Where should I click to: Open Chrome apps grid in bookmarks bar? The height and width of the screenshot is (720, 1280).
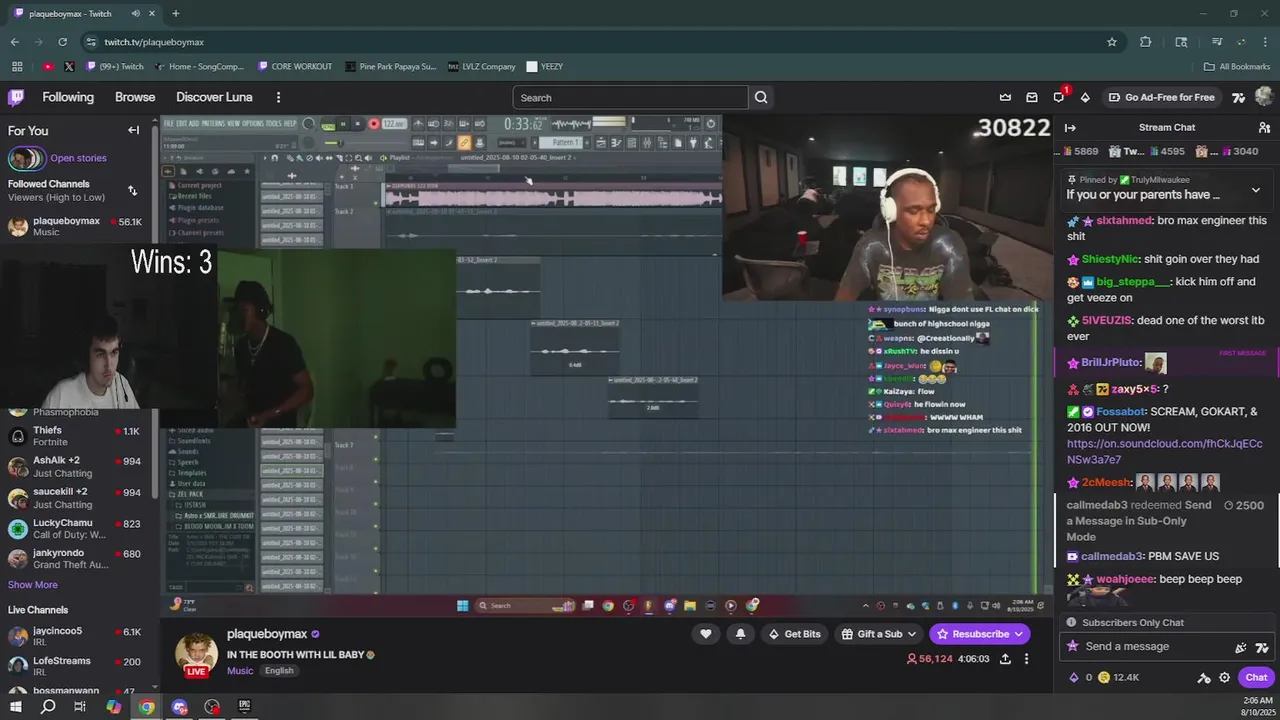(x=17, y=67)
